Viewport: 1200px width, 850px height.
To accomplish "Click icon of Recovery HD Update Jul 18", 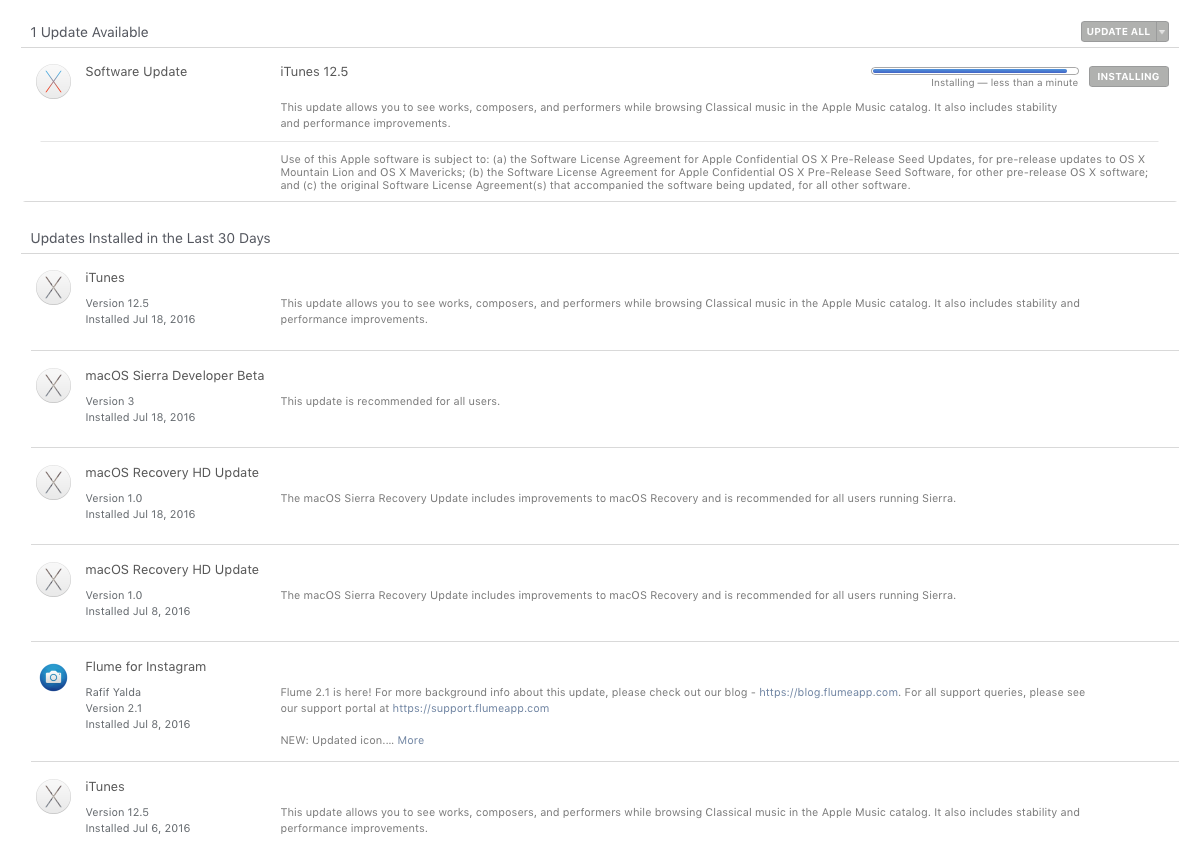I will pyautogui.click(x=53, y=483).
